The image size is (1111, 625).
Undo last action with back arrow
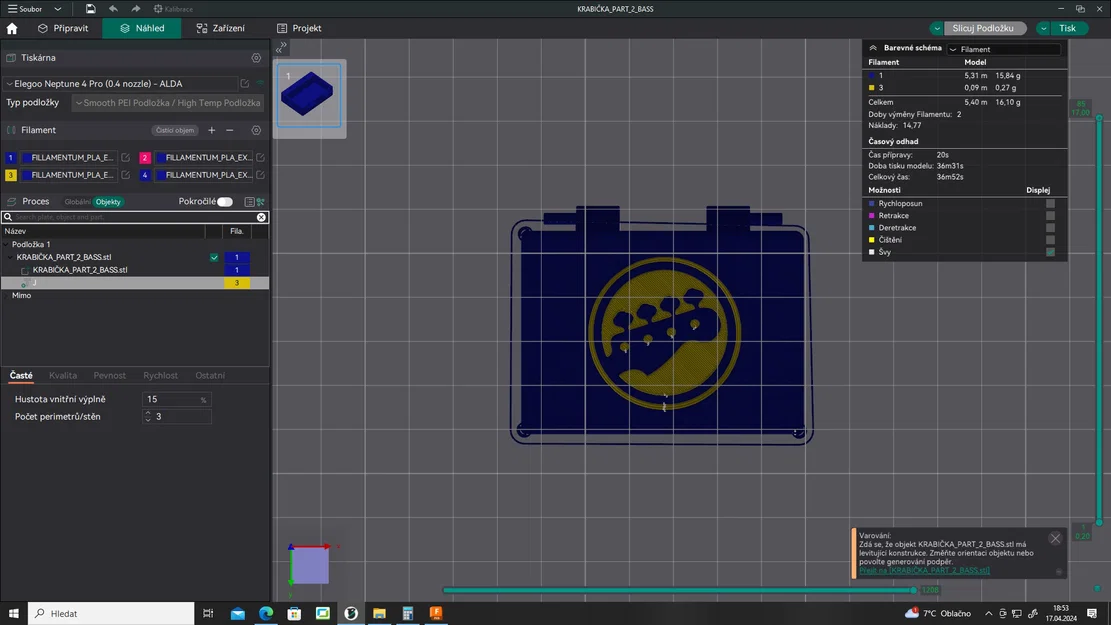click(113, 9)
